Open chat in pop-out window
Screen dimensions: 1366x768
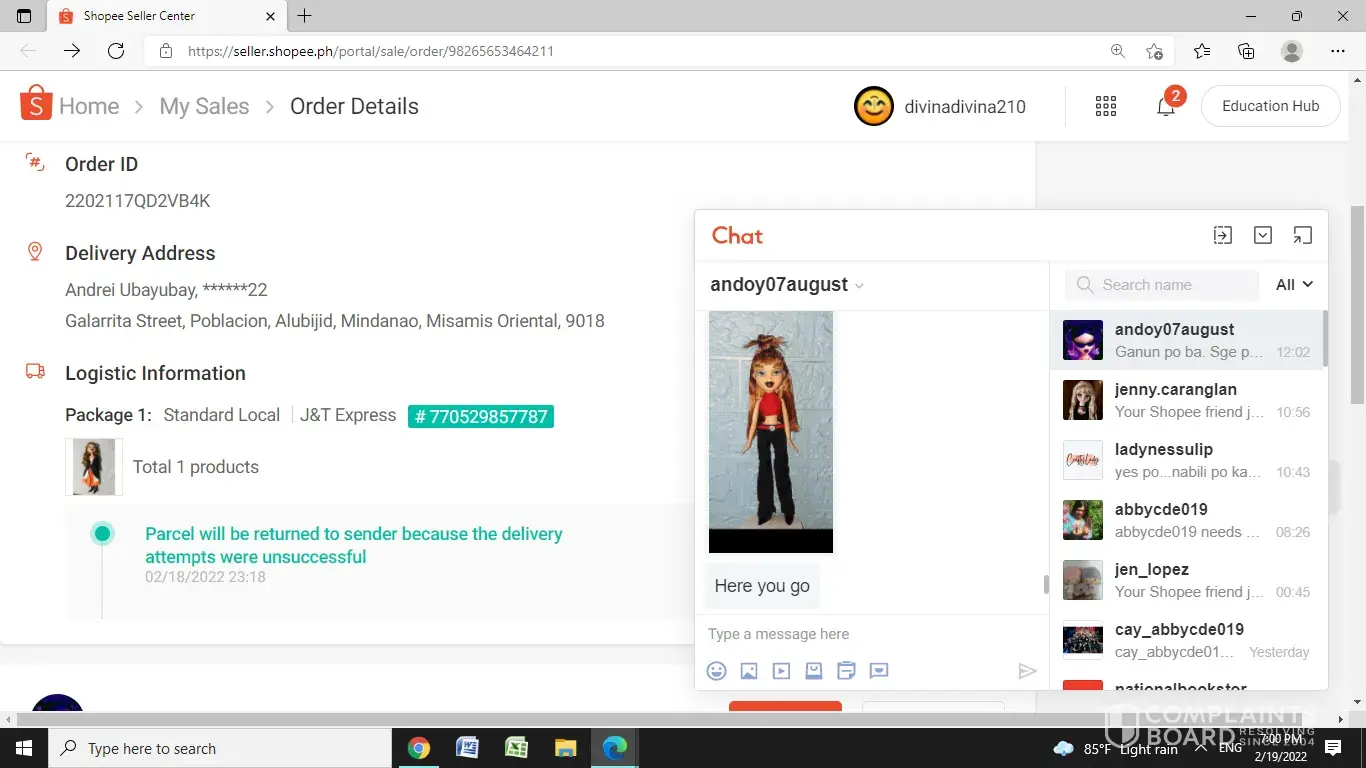1302,235
